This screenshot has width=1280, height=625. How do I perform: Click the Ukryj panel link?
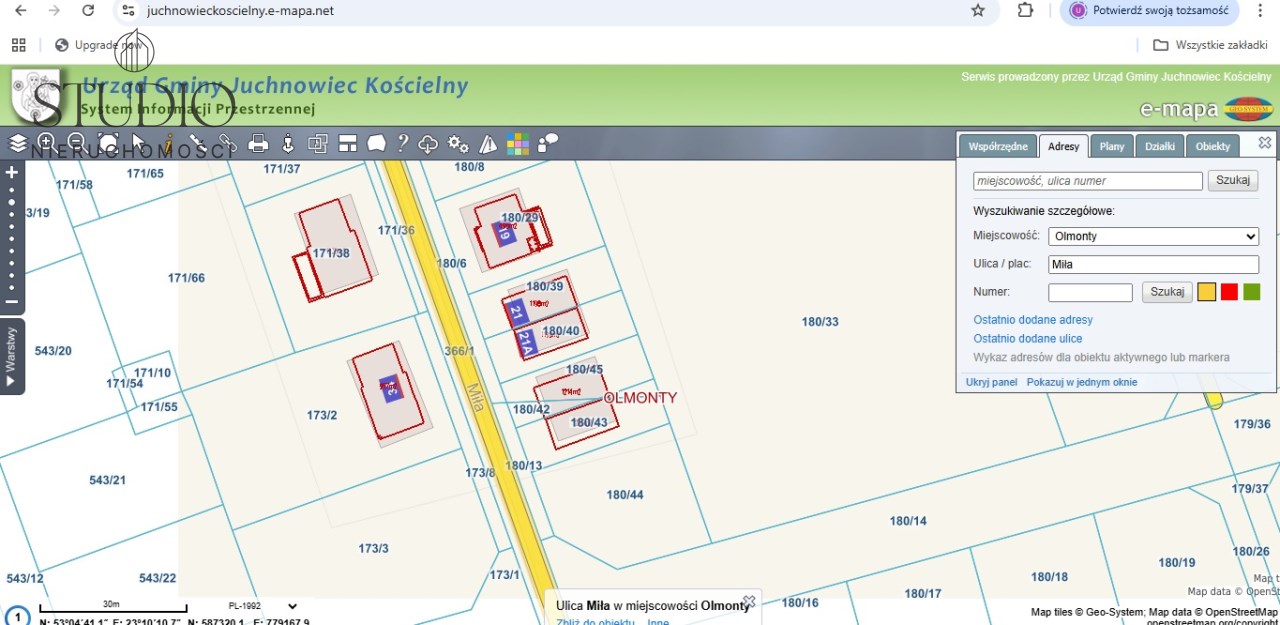991,382
